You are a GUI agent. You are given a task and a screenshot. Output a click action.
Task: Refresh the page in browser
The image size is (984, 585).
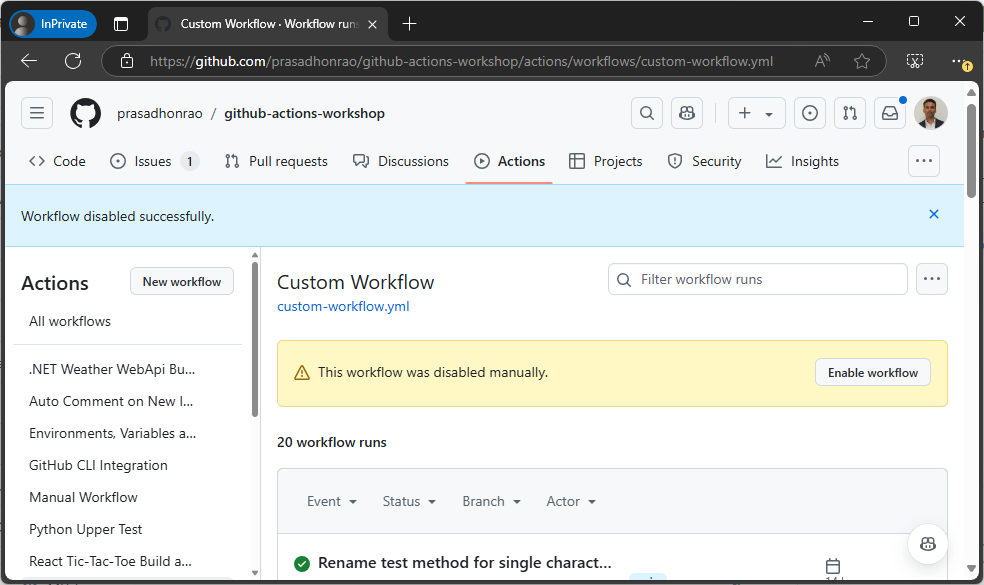pos(73,61)
